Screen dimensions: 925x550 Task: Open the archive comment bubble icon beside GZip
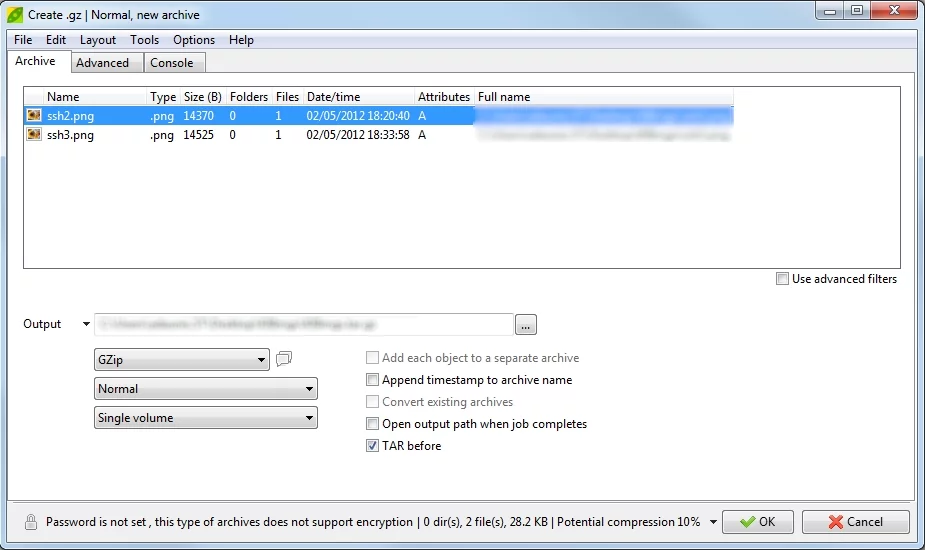click(x=284, y=358)
